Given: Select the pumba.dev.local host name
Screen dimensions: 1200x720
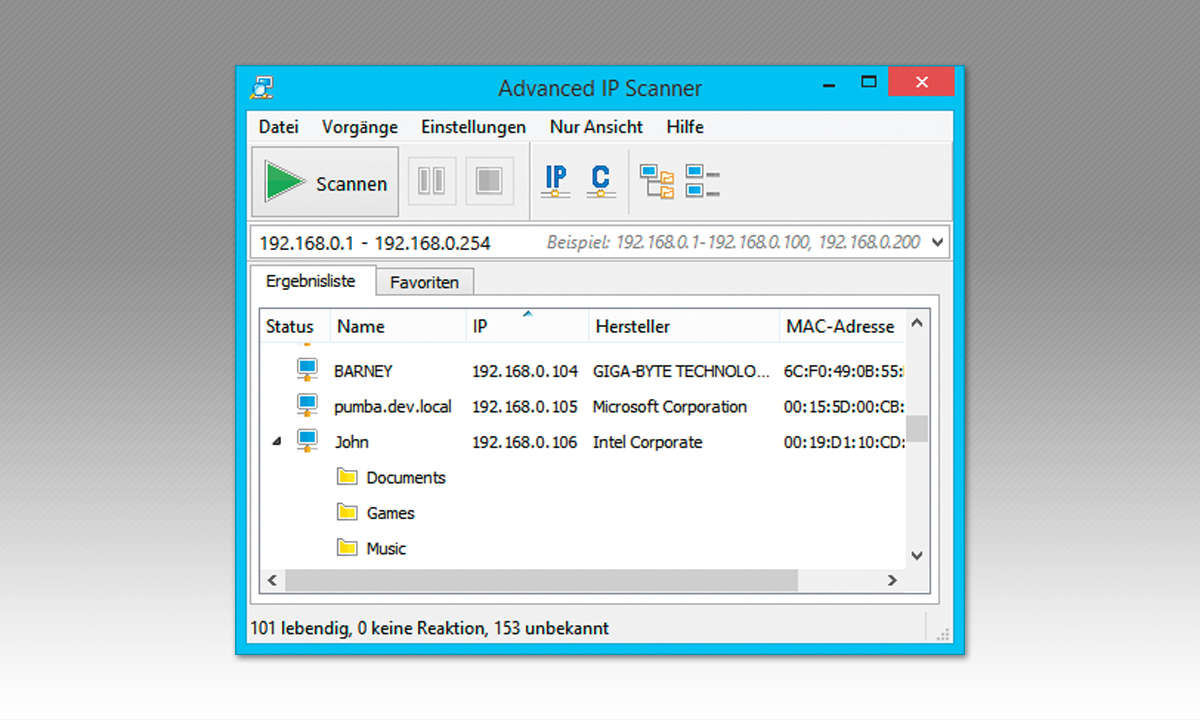Looking at the screenshot, I should click(x=393, y=407).
